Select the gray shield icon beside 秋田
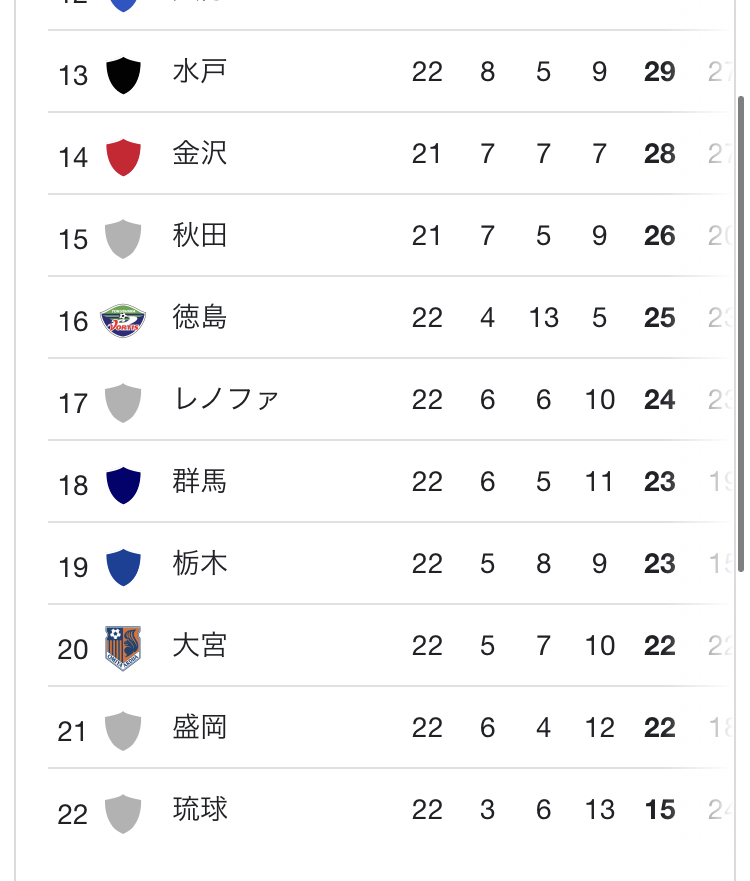The width and height of the screenshot is (750, 881). pyautogui.click(x=123, y=239)
